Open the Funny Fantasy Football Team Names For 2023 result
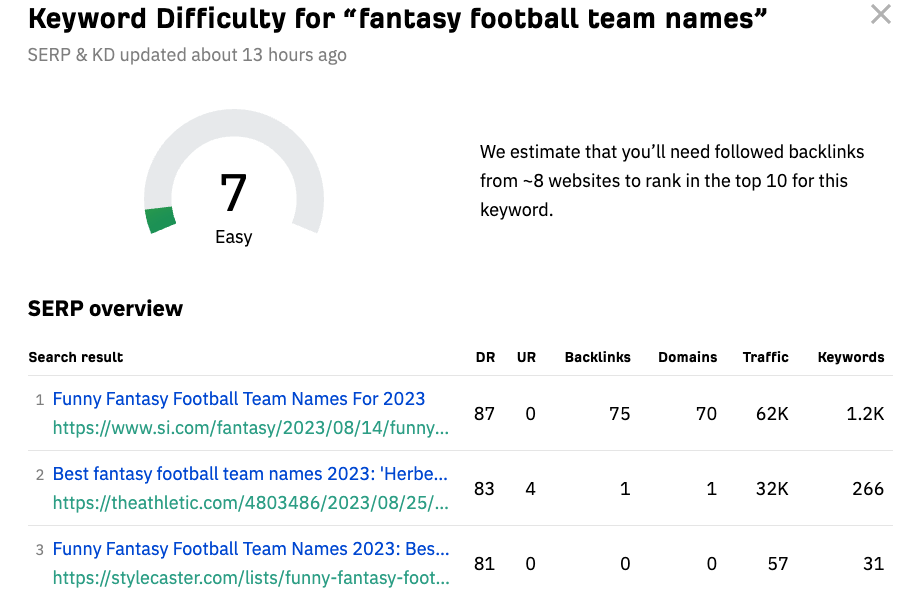The width and height of the screenshot is (924, 599). point(238,399)
